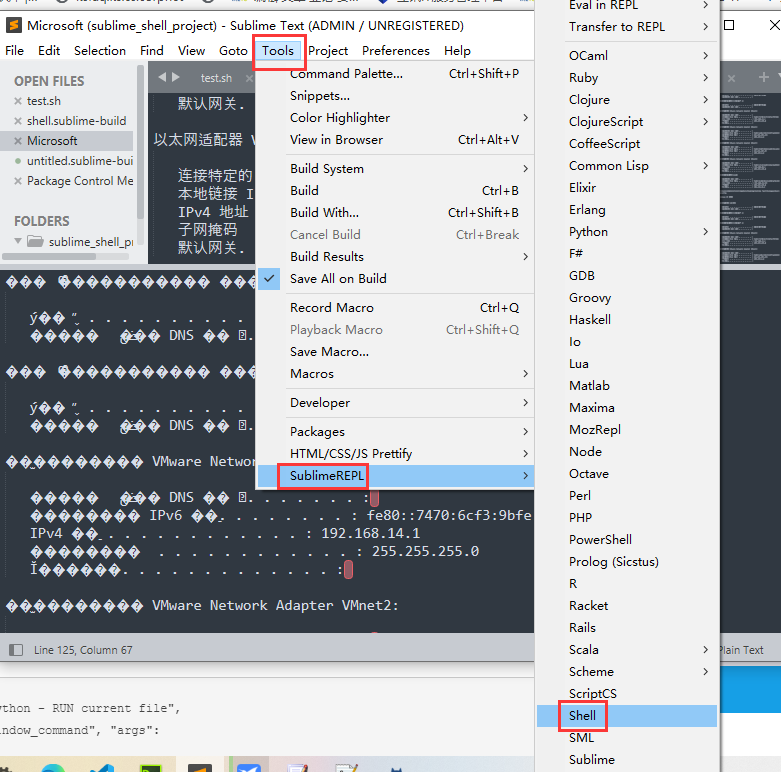This screenshot has height=772, width=781.
Task: Choose Build With... entry
Action: click(395, 213)
